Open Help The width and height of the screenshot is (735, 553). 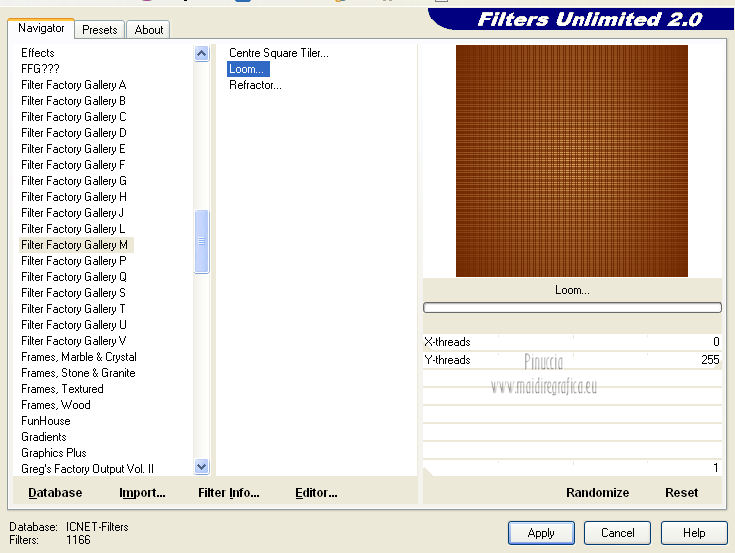click(694, 533)
